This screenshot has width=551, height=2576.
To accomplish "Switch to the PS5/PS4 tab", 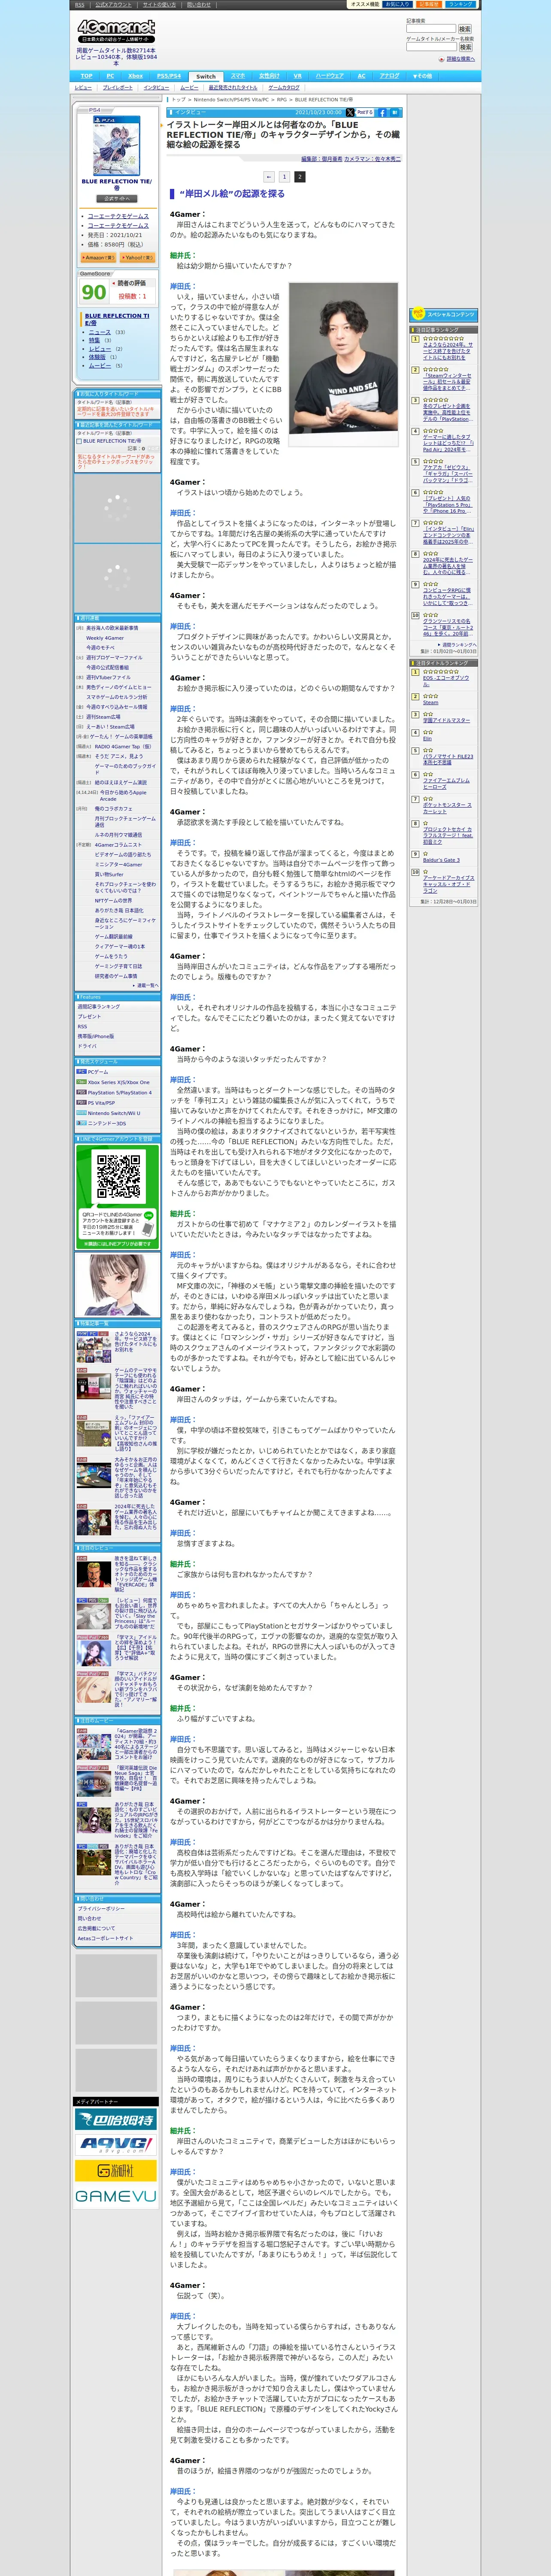I will (x=169, y=76).
